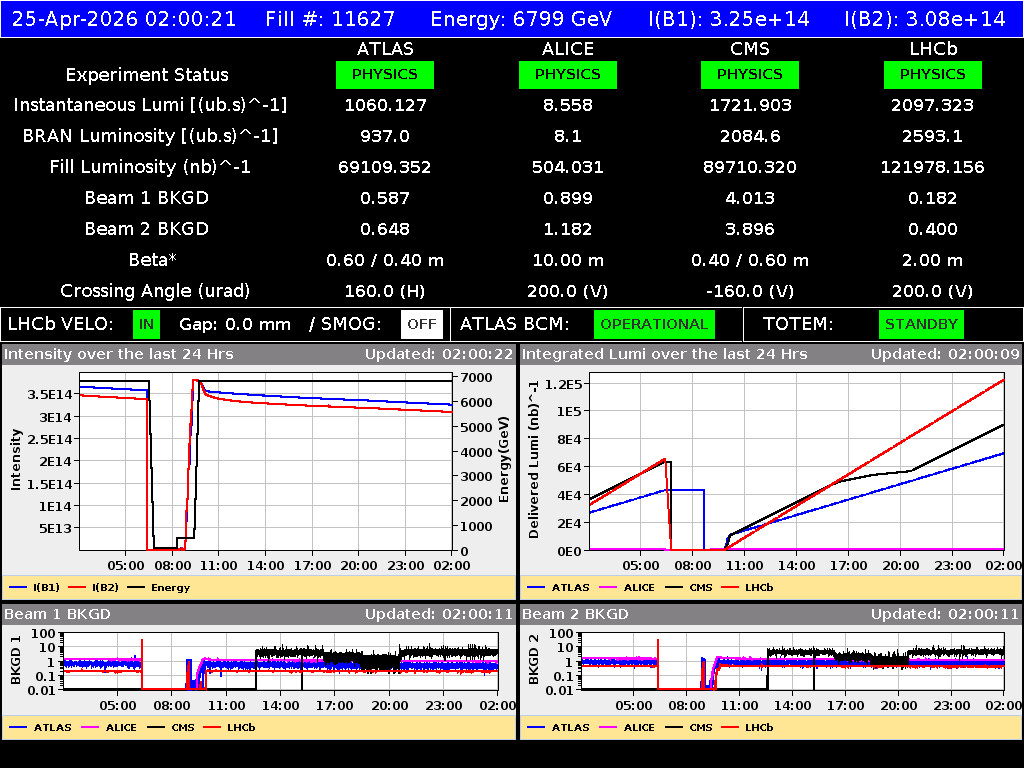Image resolution: width=1024 pixels, height=768 pixels.
Task: Click the Beam 1 BKGD chart title
Action: tap(57, 614)
